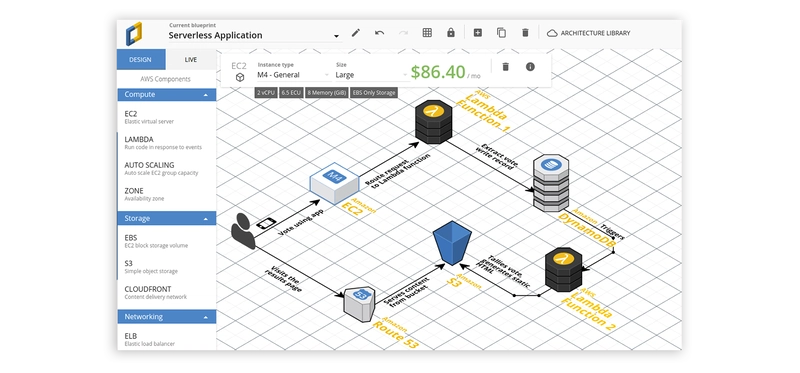Screen dimensions: 800x373
Task: Click the pencil edit blueprint icon
Action: click(x=356, y=33)
